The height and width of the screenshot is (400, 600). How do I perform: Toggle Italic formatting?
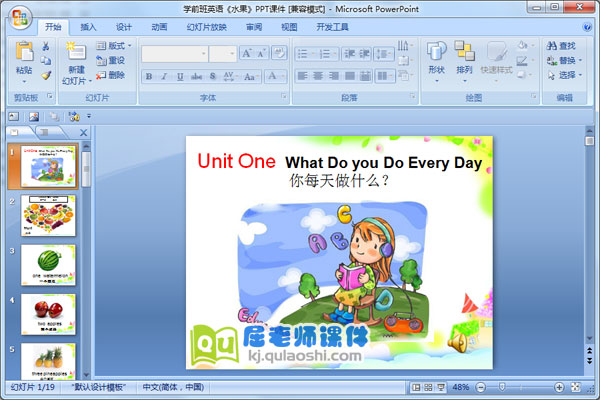click(164, 77)
